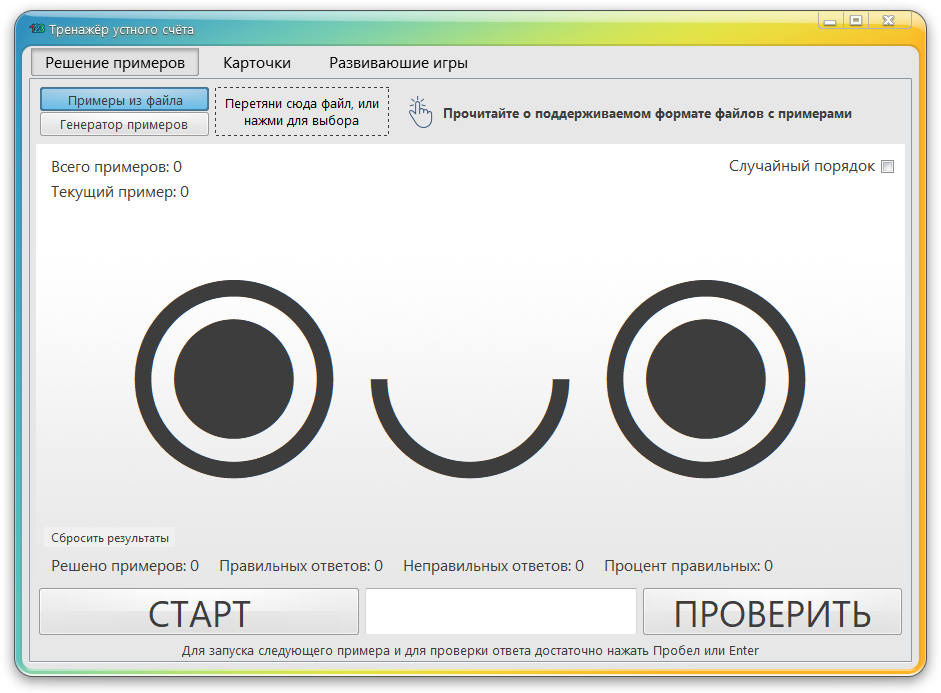Switch to Генератор примеров mode

point(124,123)
